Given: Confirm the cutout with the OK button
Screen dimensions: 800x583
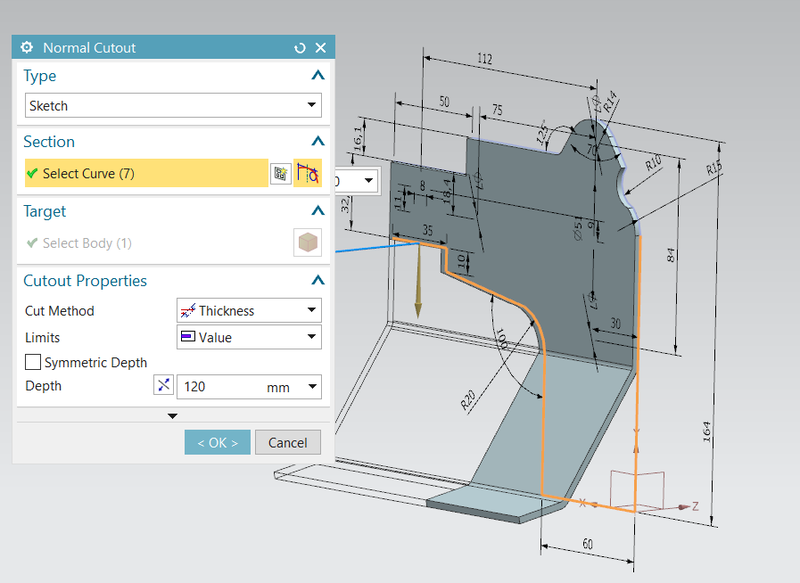Looking at the screenshot, I should pyautogui.click(x=217, y=442).
